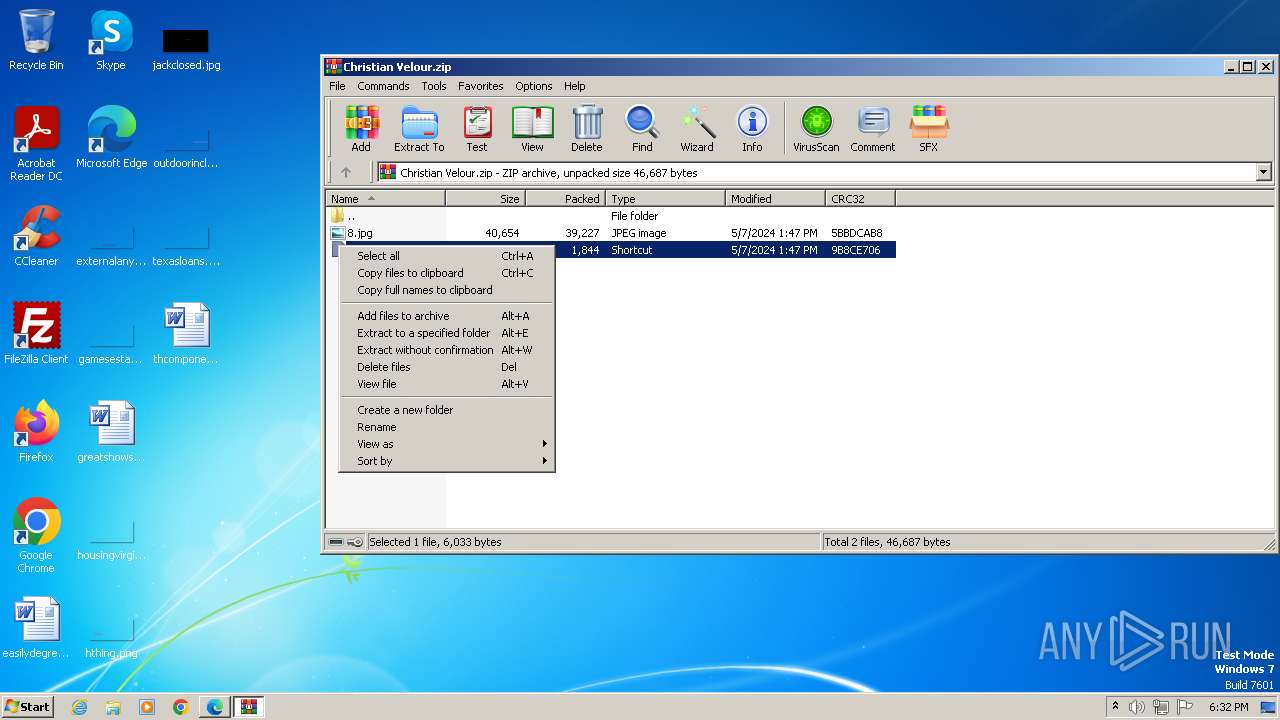The height and width of the screenshot is (720, 1280).
Task: Open the Start menu
Action: [x=28, y=707]
